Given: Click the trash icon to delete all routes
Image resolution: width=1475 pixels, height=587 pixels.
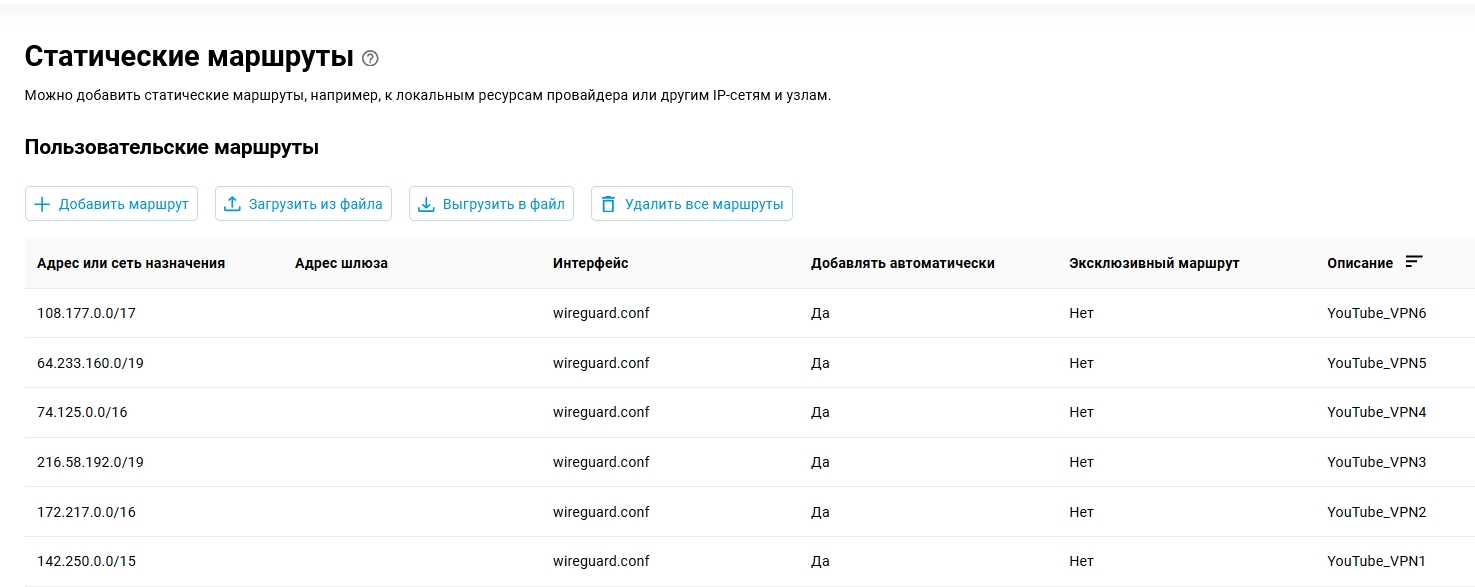Looking at the screenshot, I should [608, 204].
